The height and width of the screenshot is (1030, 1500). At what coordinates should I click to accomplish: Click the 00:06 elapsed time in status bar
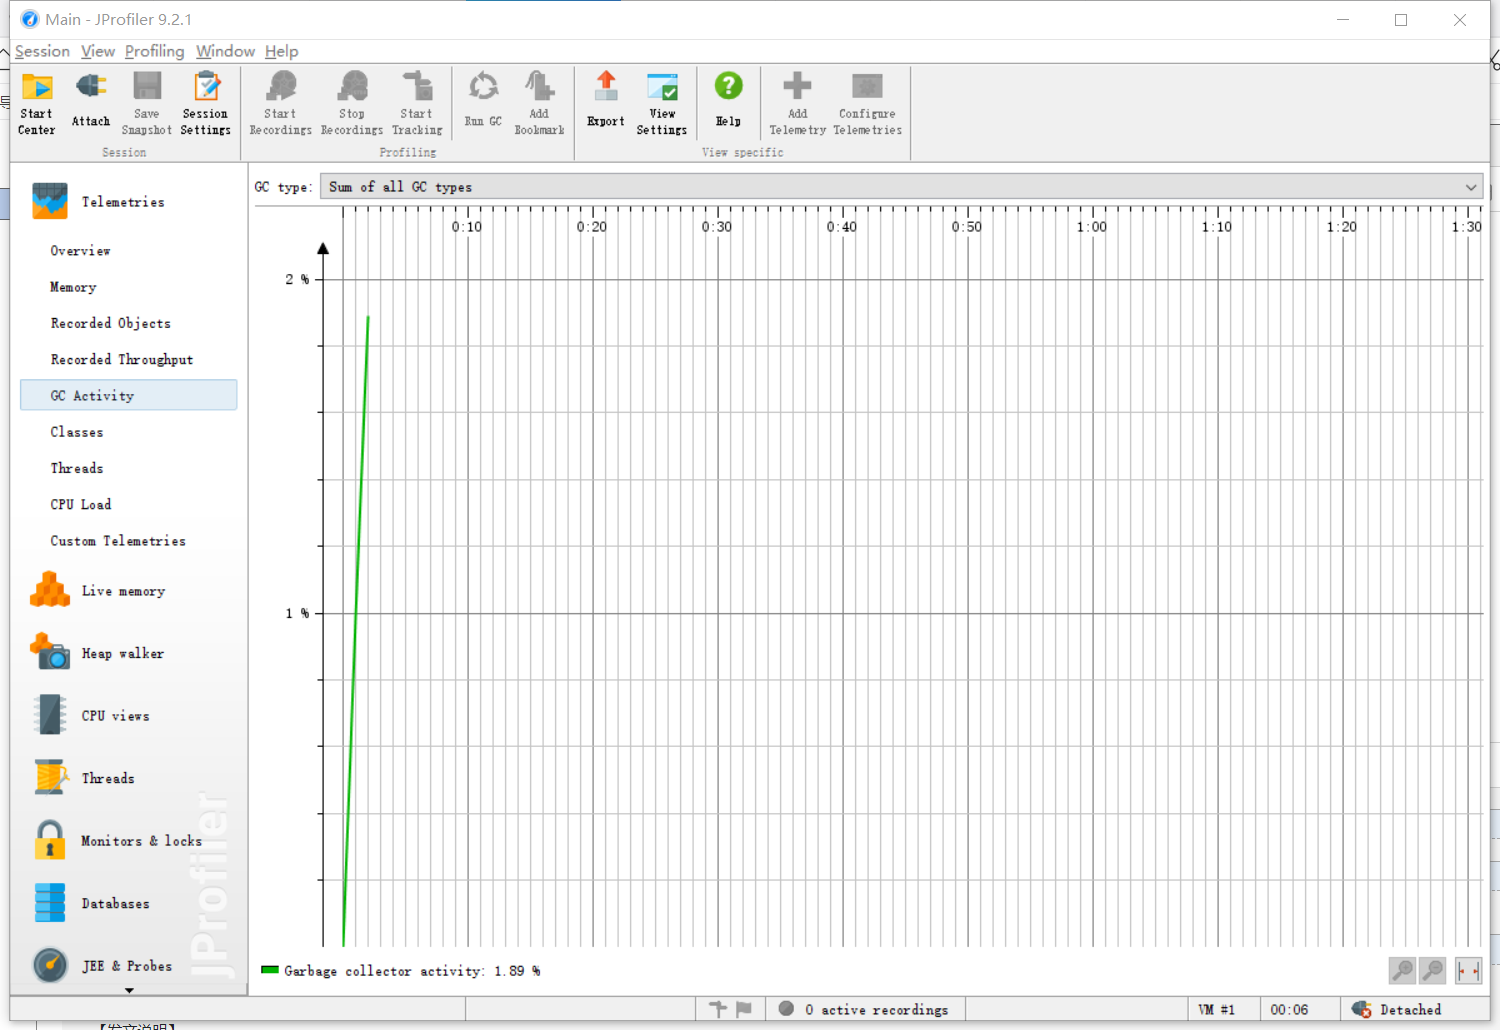coord(1289,1010)
